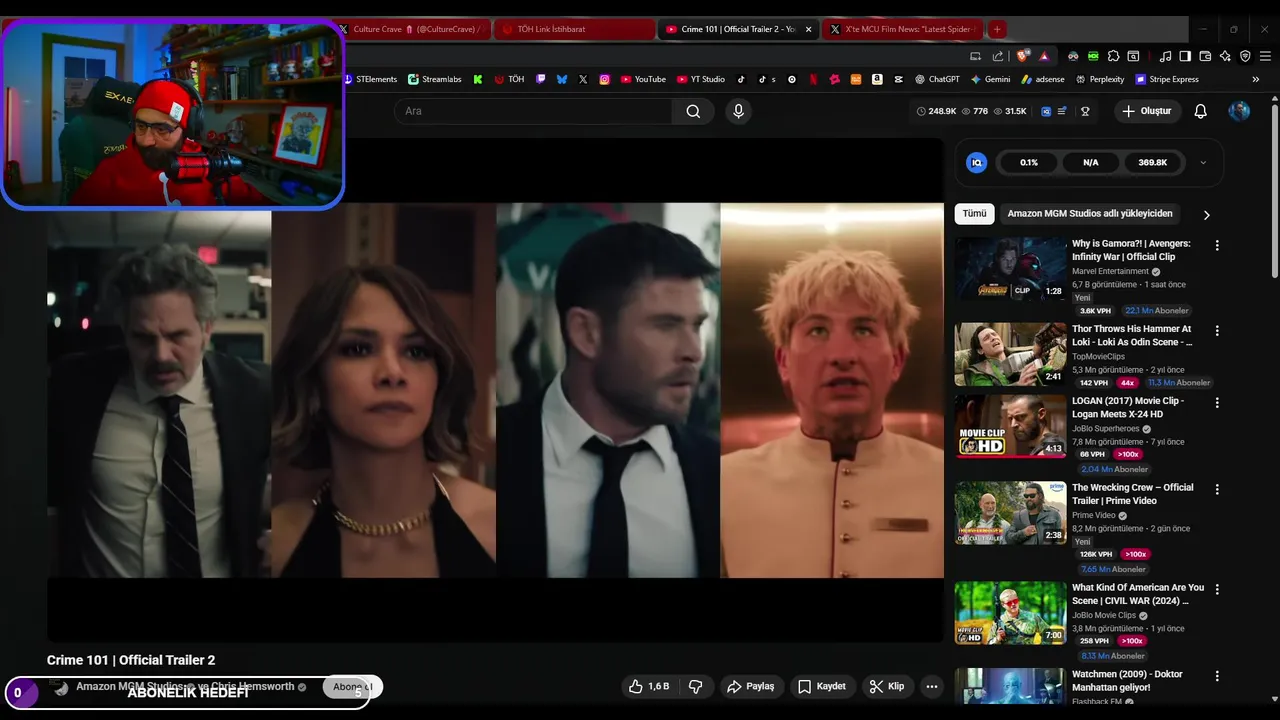Viewport: 1280px width, 720px height.
Task: Click the share page icon in address bar
Action: click(998, 56)
